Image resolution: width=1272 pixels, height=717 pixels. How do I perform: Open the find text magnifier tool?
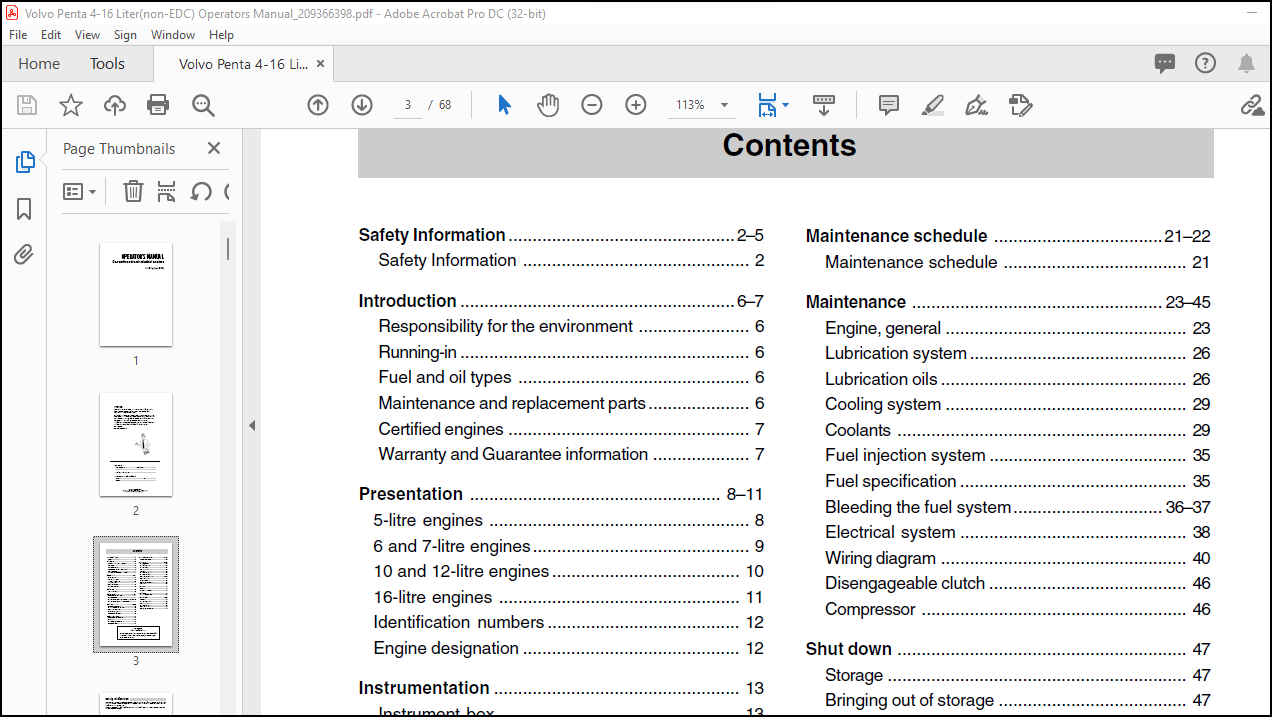203,105
